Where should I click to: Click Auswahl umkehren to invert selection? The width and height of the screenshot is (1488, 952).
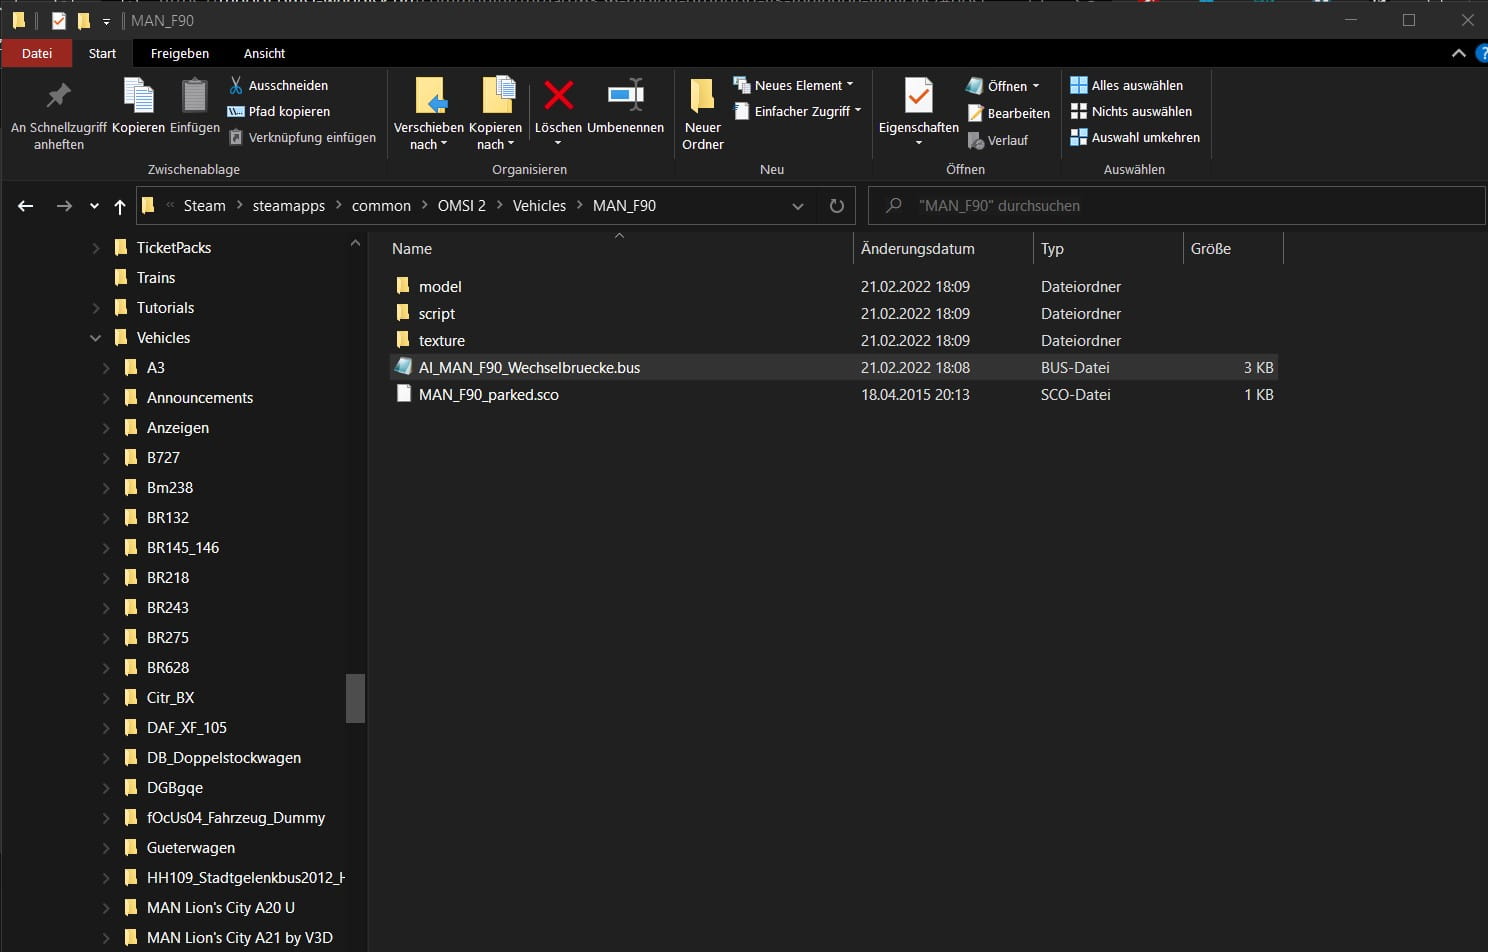coord(1145,137)
